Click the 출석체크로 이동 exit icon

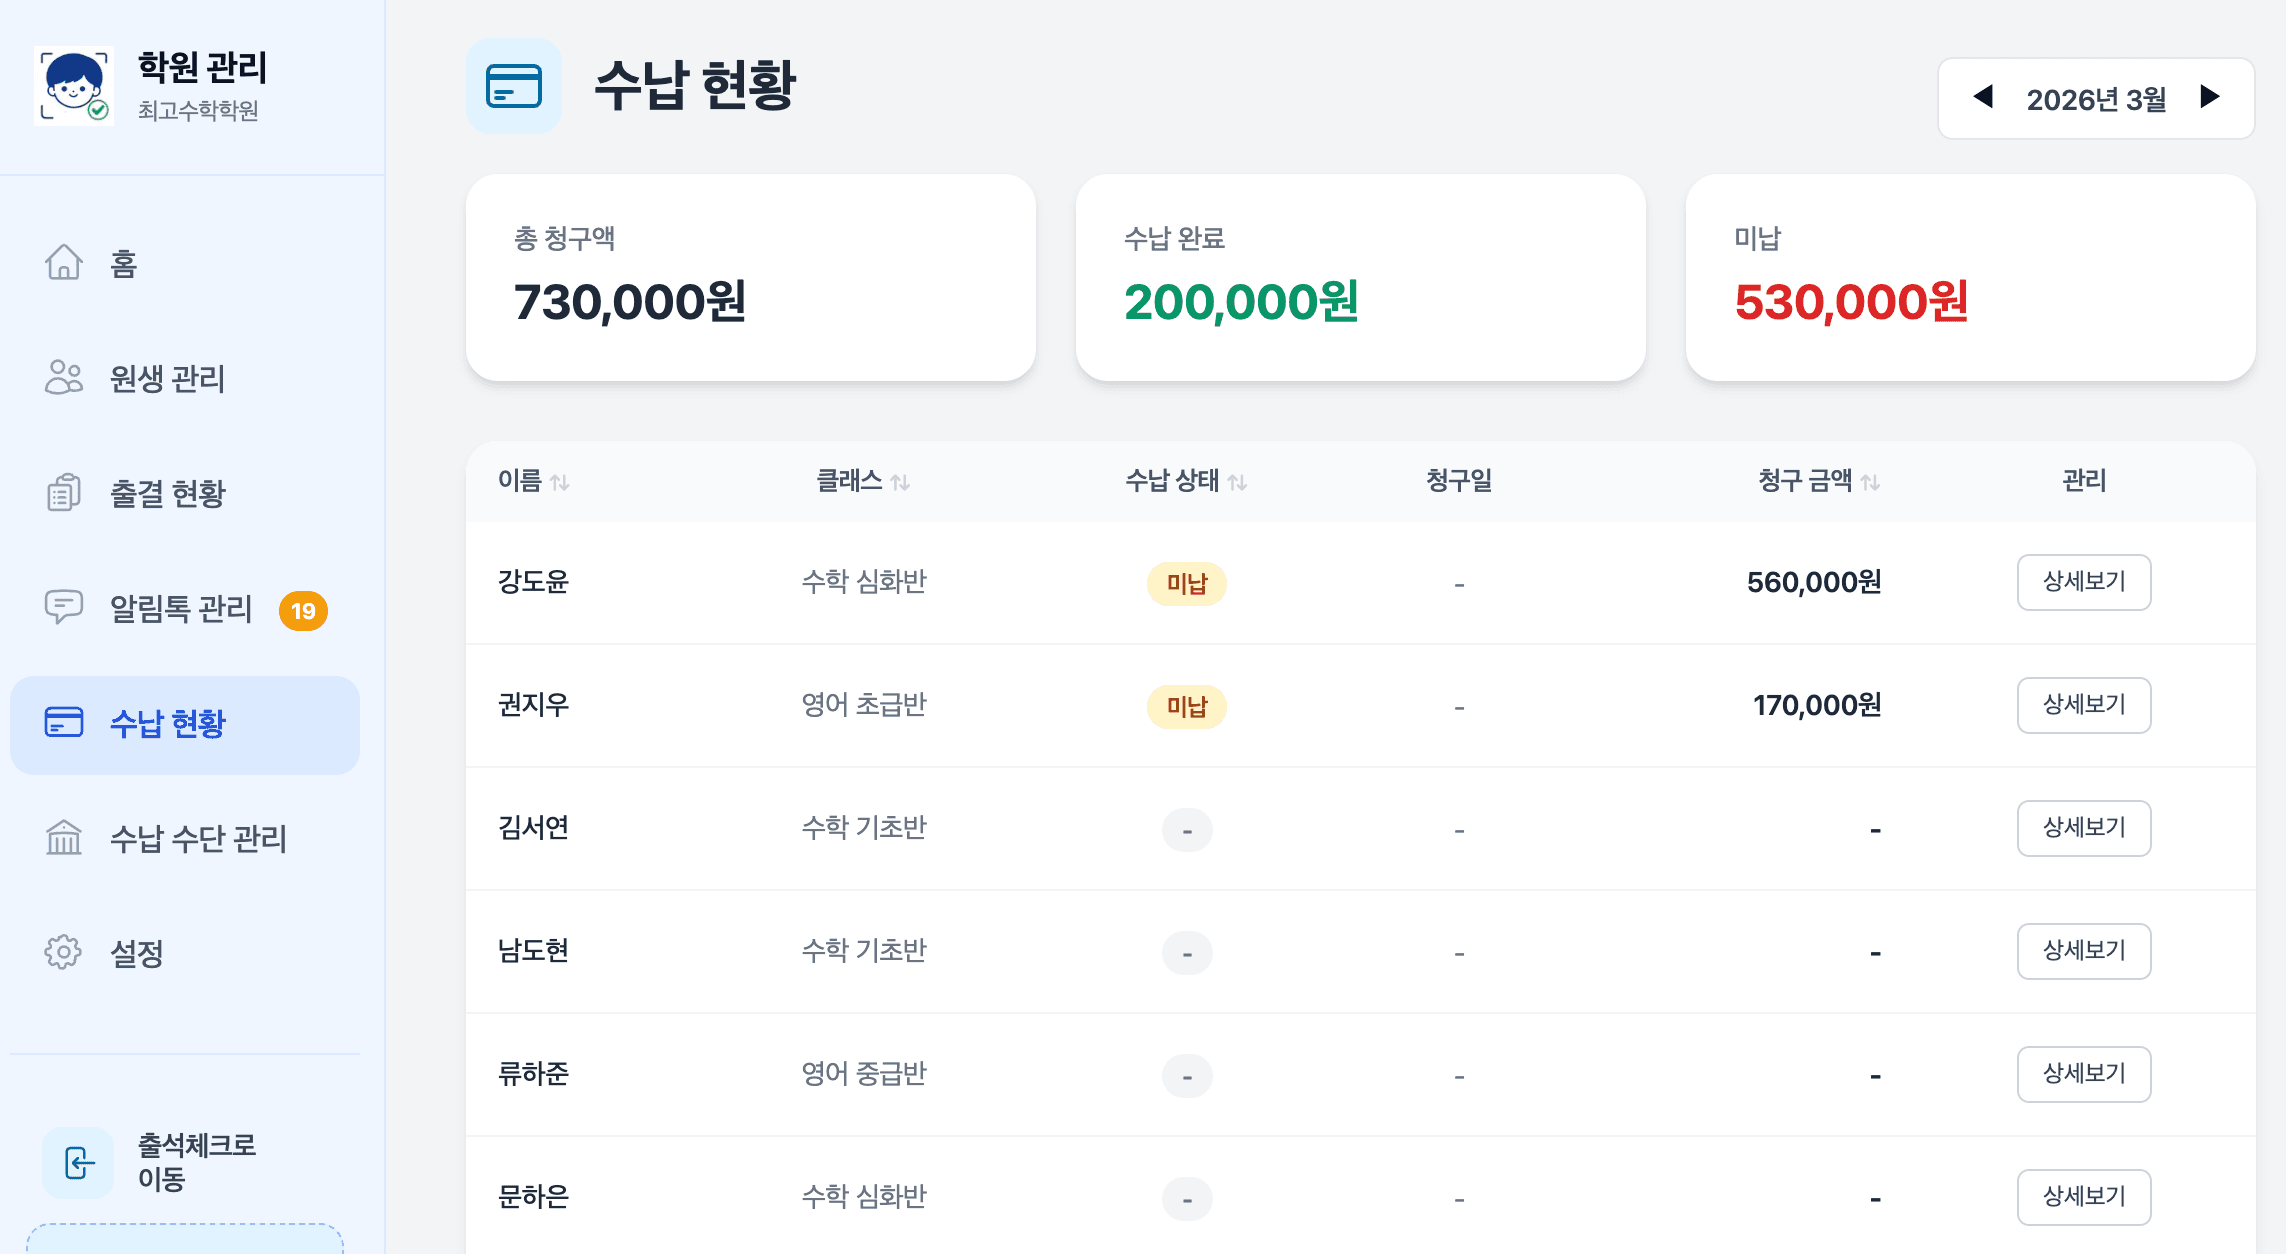(78, 1163)
